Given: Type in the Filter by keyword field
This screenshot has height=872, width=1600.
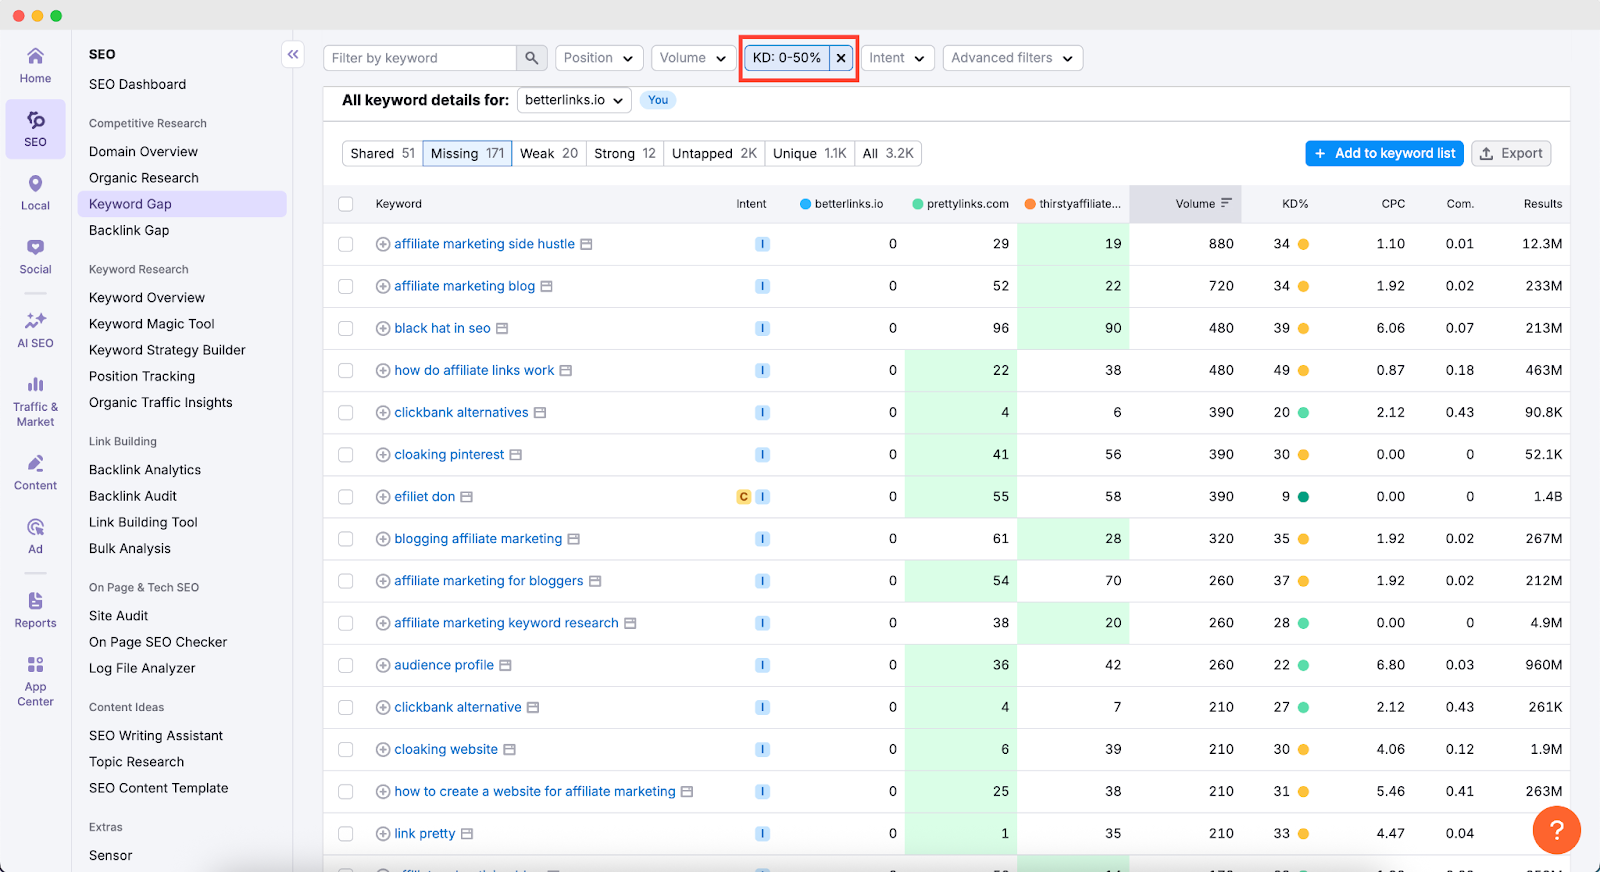Looking at the screenshot, I should tap(420, 58).
